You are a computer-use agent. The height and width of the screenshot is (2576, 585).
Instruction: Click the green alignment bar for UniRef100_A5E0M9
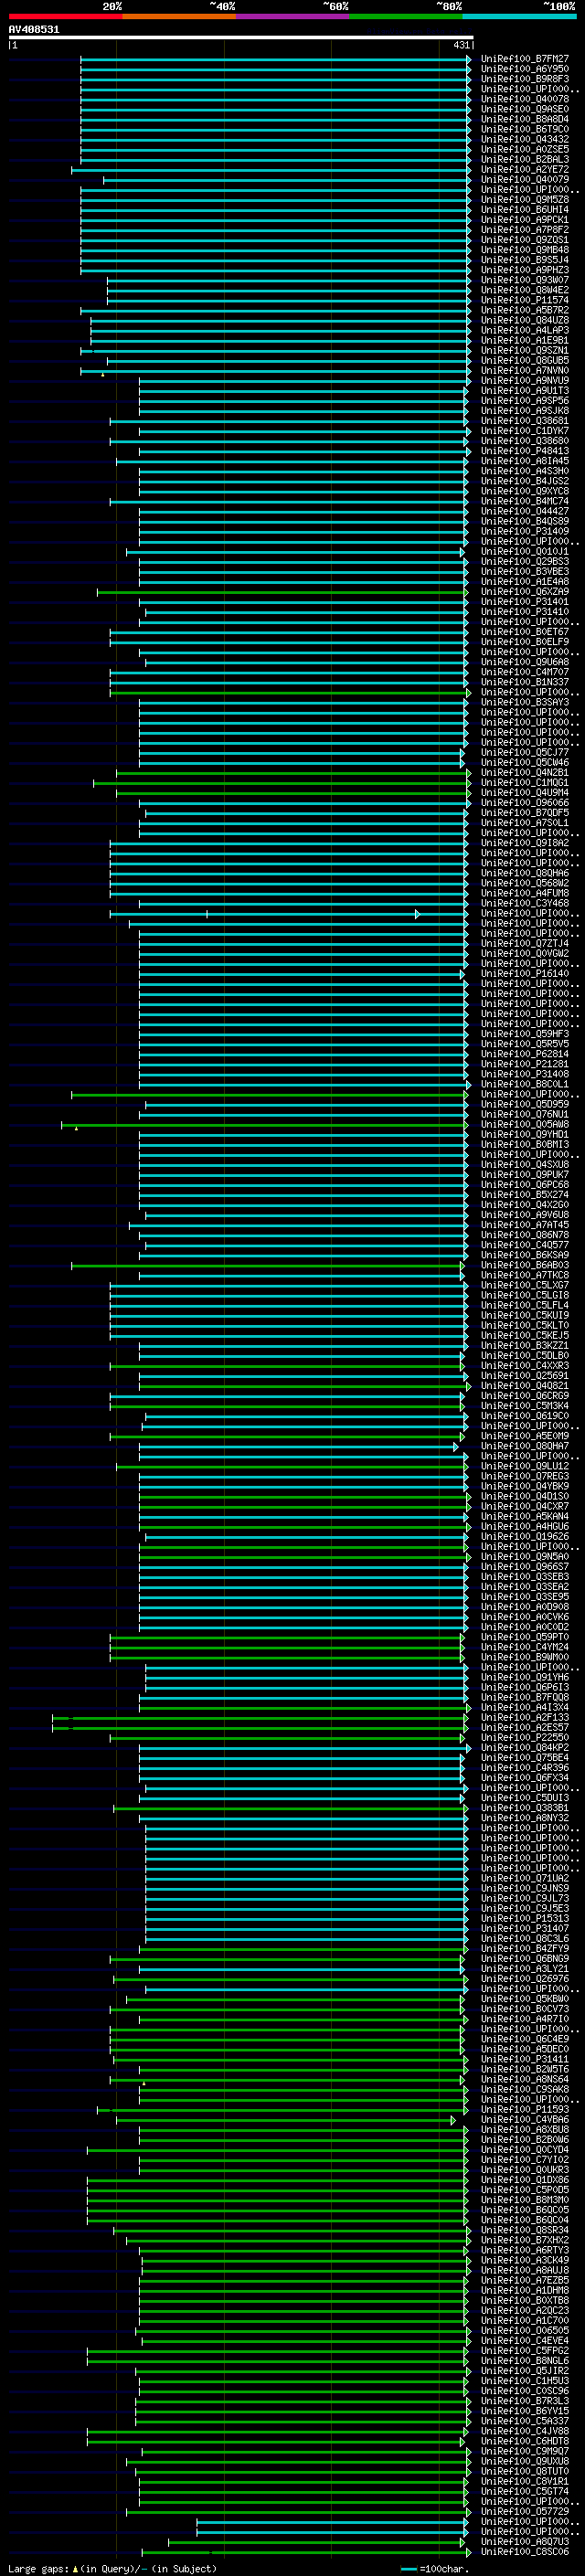(x=287, y=1436)
